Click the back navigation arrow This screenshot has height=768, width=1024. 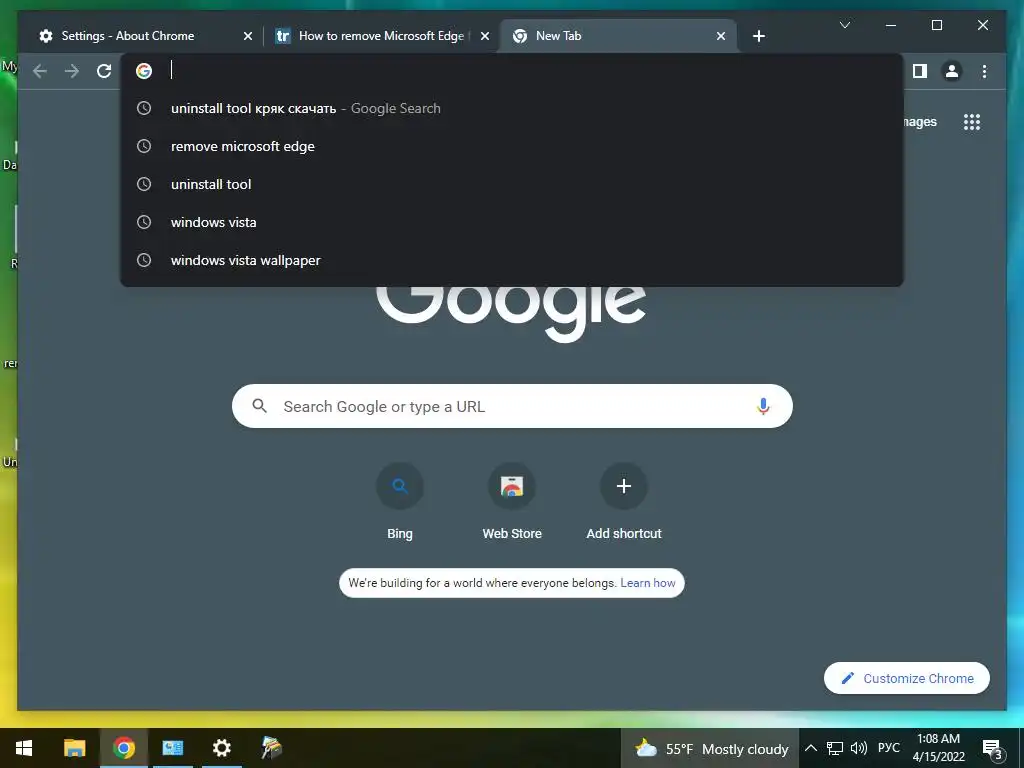[x=40, y=71]
